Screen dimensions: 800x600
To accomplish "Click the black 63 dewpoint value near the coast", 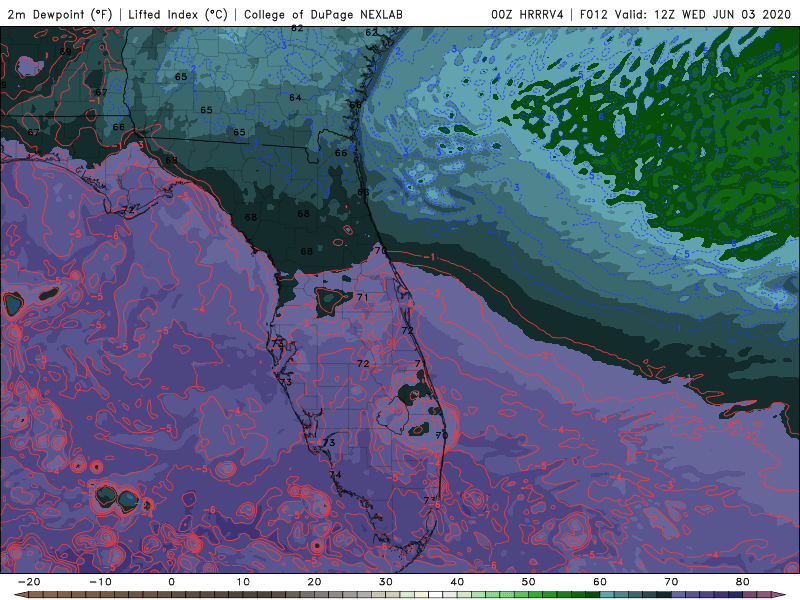I will click(x=363, y=192).
